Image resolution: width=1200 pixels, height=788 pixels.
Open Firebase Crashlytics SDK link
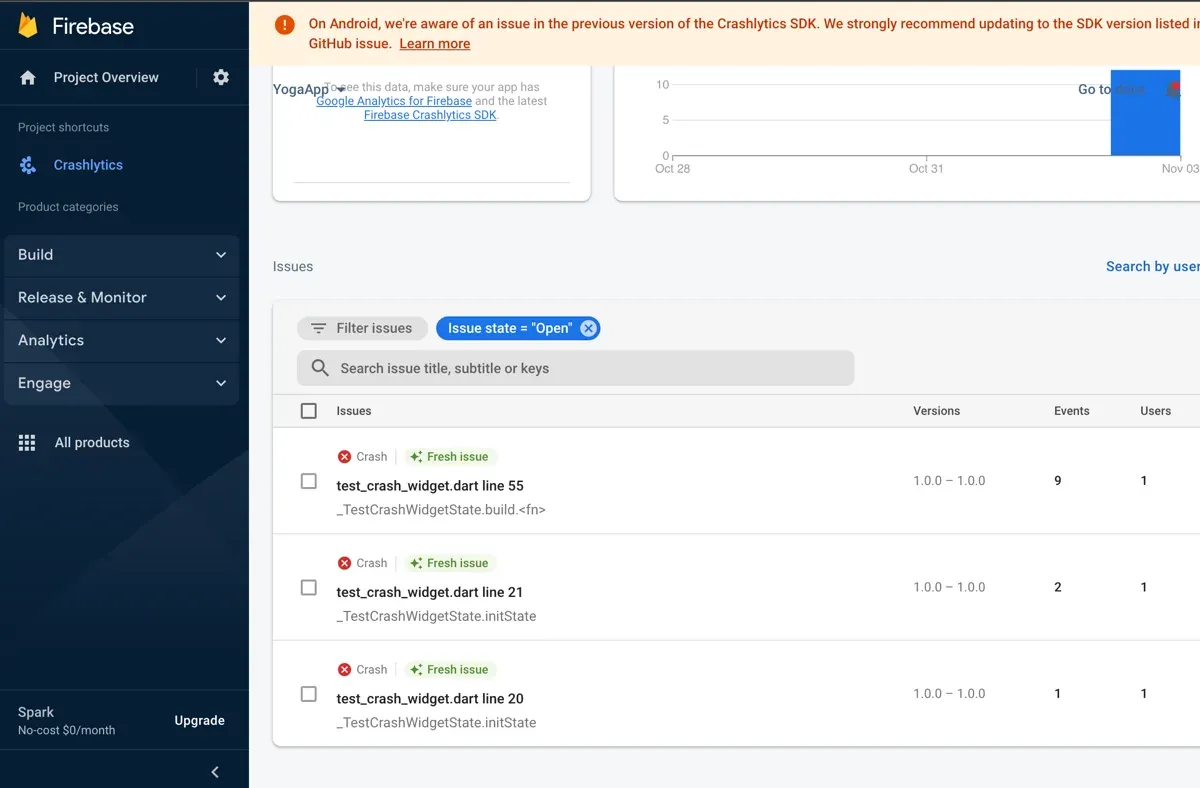[x=430, y=115]
